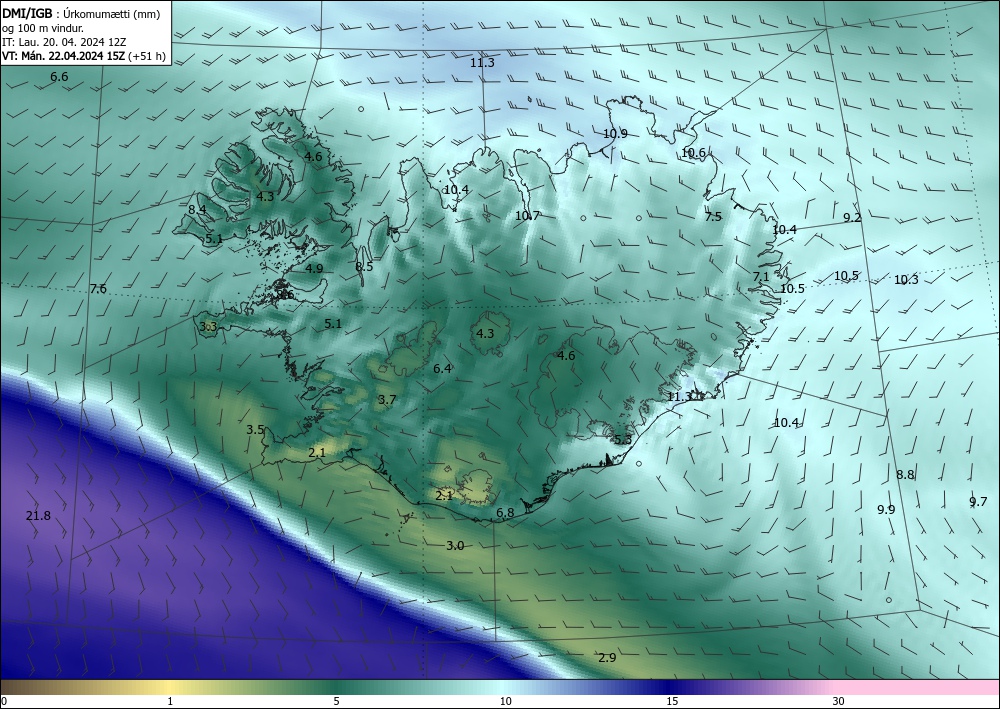Click the DMI/IGB Úrkomumætti (mm) title text

(81, 13)
